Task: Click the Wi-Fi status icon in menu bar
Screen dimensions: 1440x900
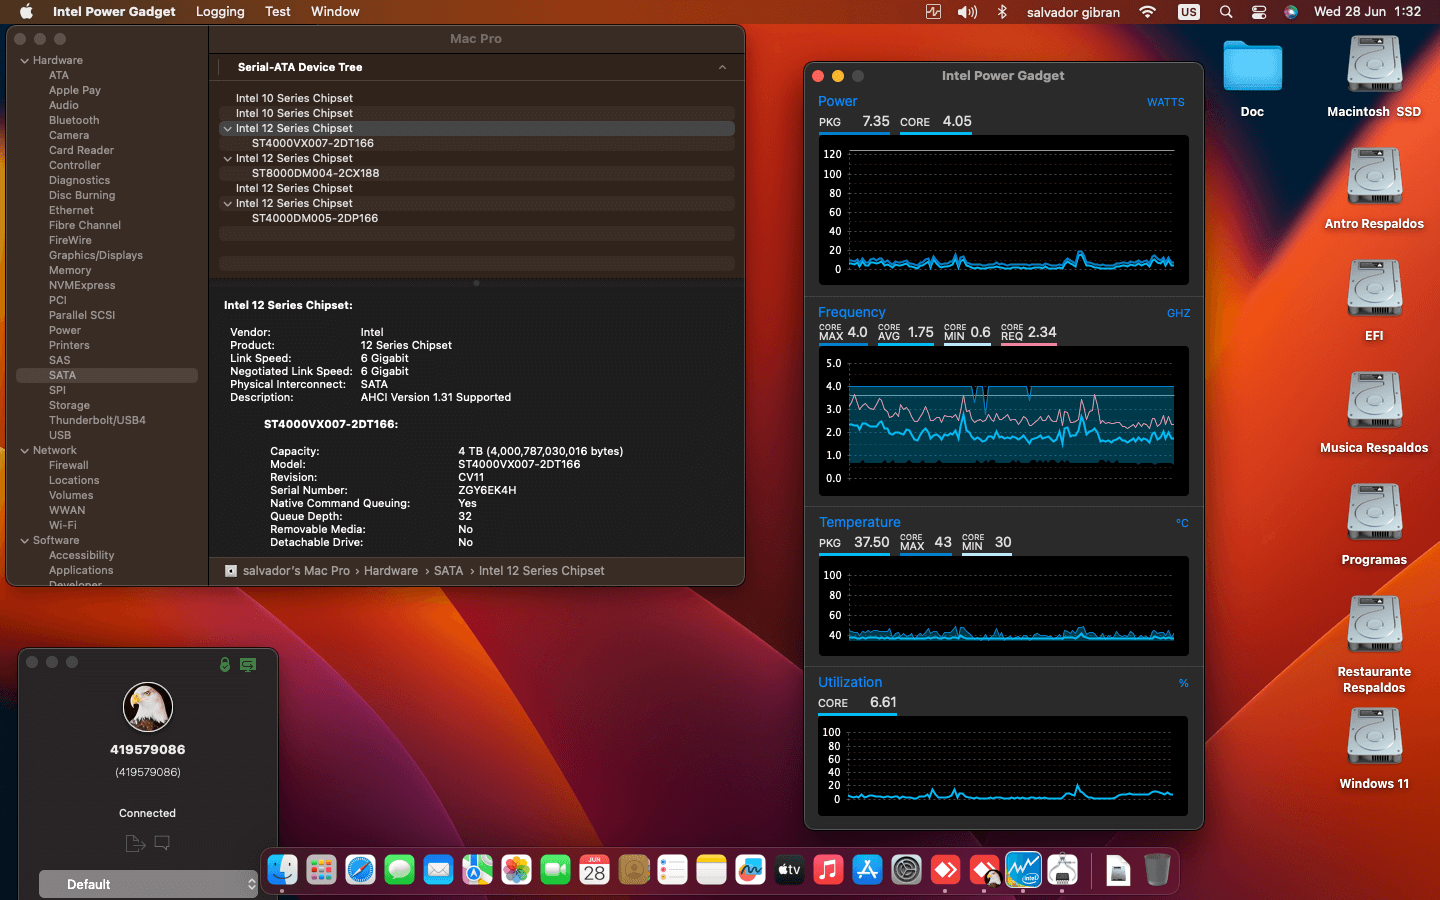Action: pos(1148,12)
